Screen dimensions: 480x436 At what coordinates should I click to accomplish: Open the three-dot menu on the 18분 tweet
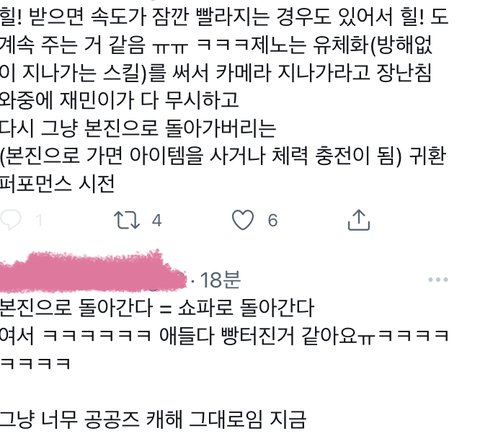click(x=438, y=279)
